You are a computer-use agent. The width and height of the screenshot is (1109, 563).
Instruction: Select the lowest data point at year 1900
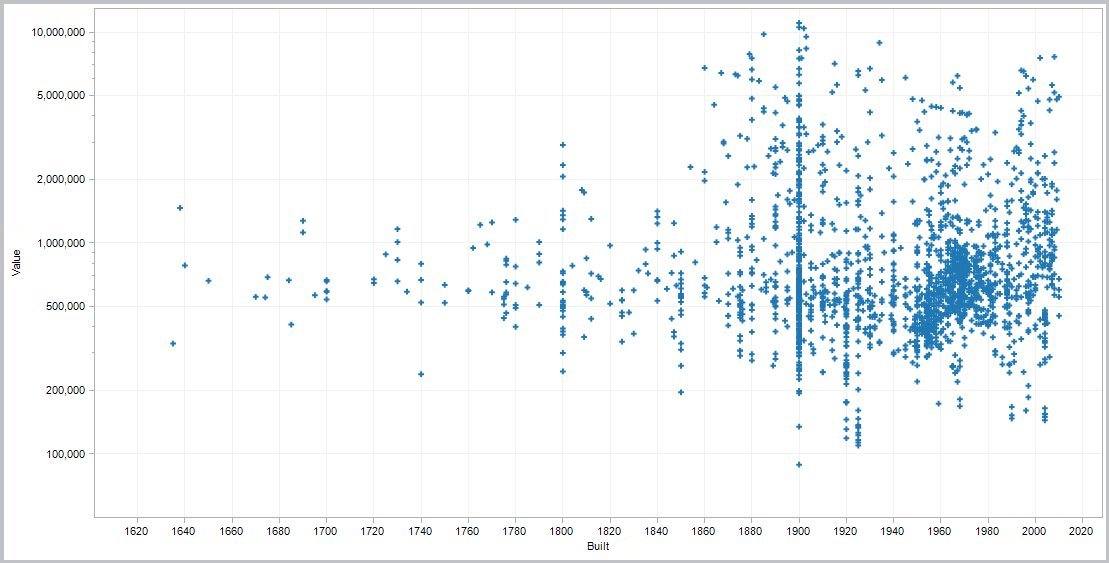tap(799, 465)
